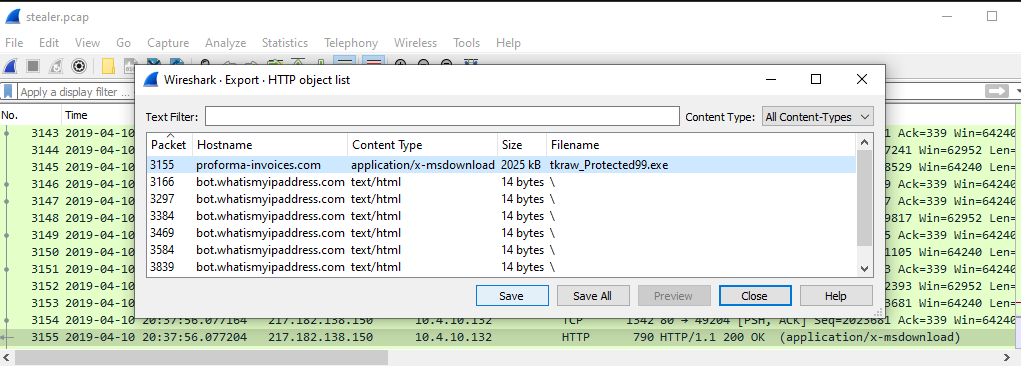Click the Time column header in packet list
Screen dimensions: 1021x366
(98, 115)
